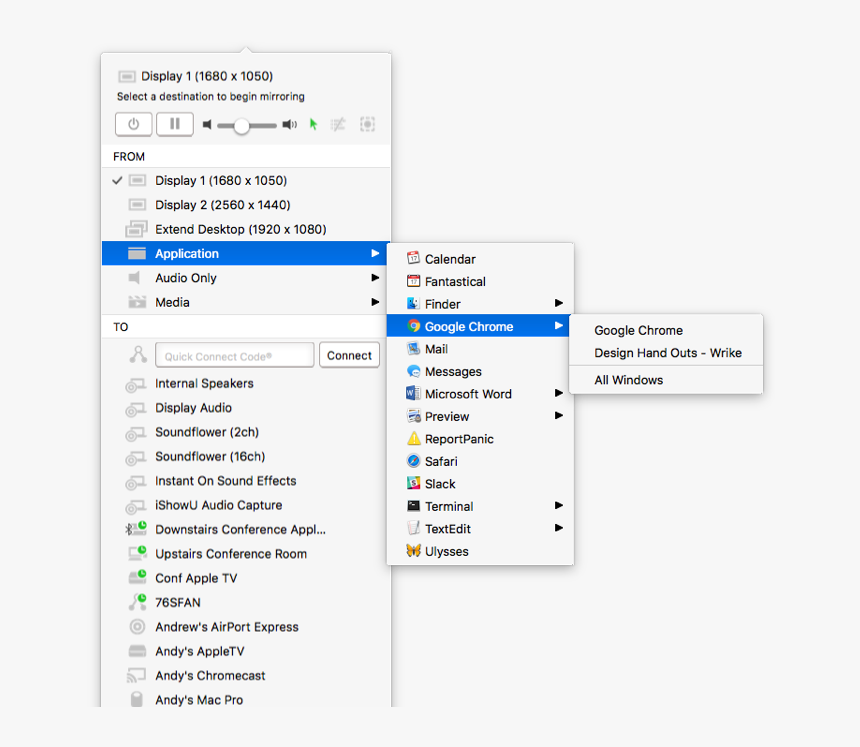Expand the Terminal submenu arrow
This screenshot has width=860, height=747.
coord(558,505)
